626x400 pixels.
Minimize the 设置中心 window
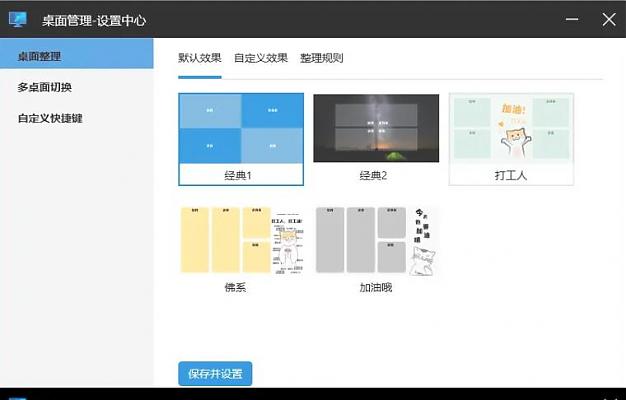pos(571,19)
